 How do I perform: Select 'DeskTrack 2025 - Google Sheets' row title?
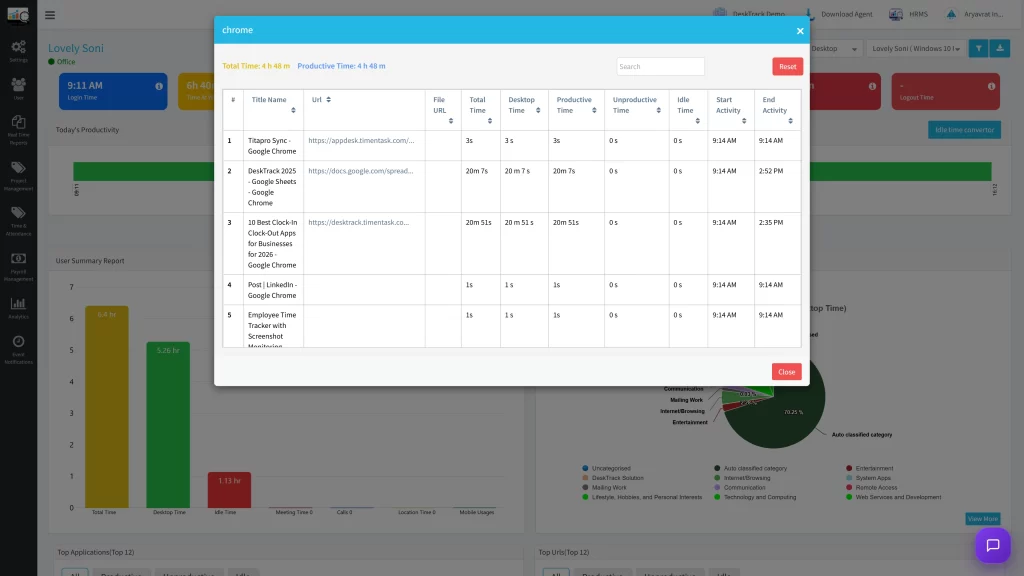272,187
